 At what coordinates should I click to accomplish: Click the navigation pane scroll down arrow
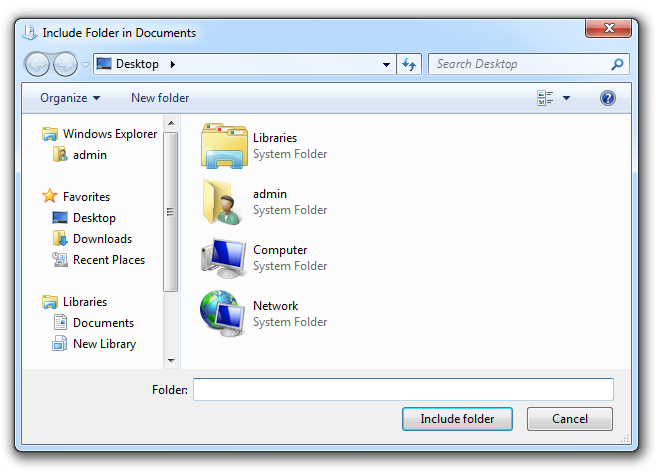coord(171,360)
